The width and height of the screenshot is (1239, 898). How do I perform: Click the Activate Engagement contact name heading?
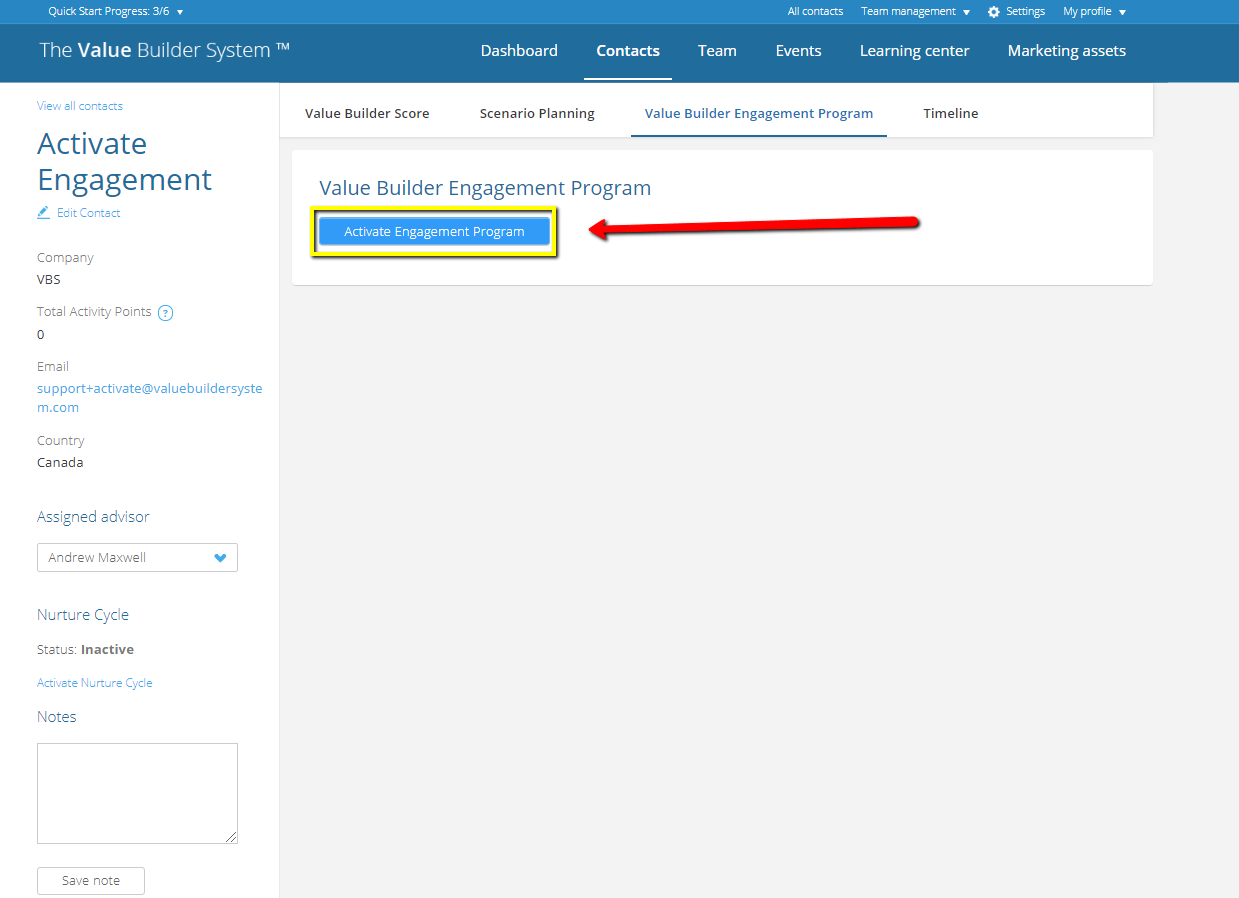(x=125, y=161)
